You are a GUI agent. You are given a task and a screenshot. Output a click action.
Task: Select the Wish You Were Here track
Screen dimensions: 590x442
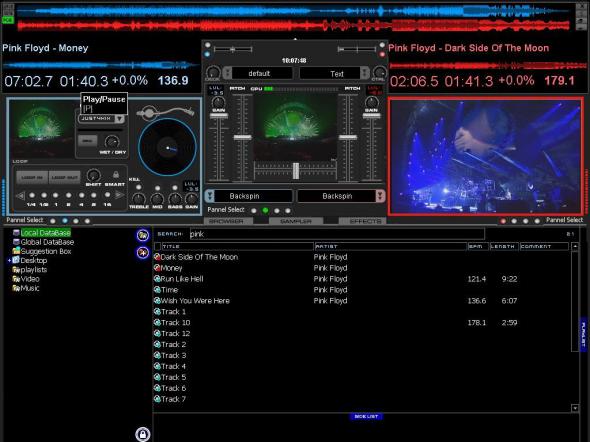195,301
